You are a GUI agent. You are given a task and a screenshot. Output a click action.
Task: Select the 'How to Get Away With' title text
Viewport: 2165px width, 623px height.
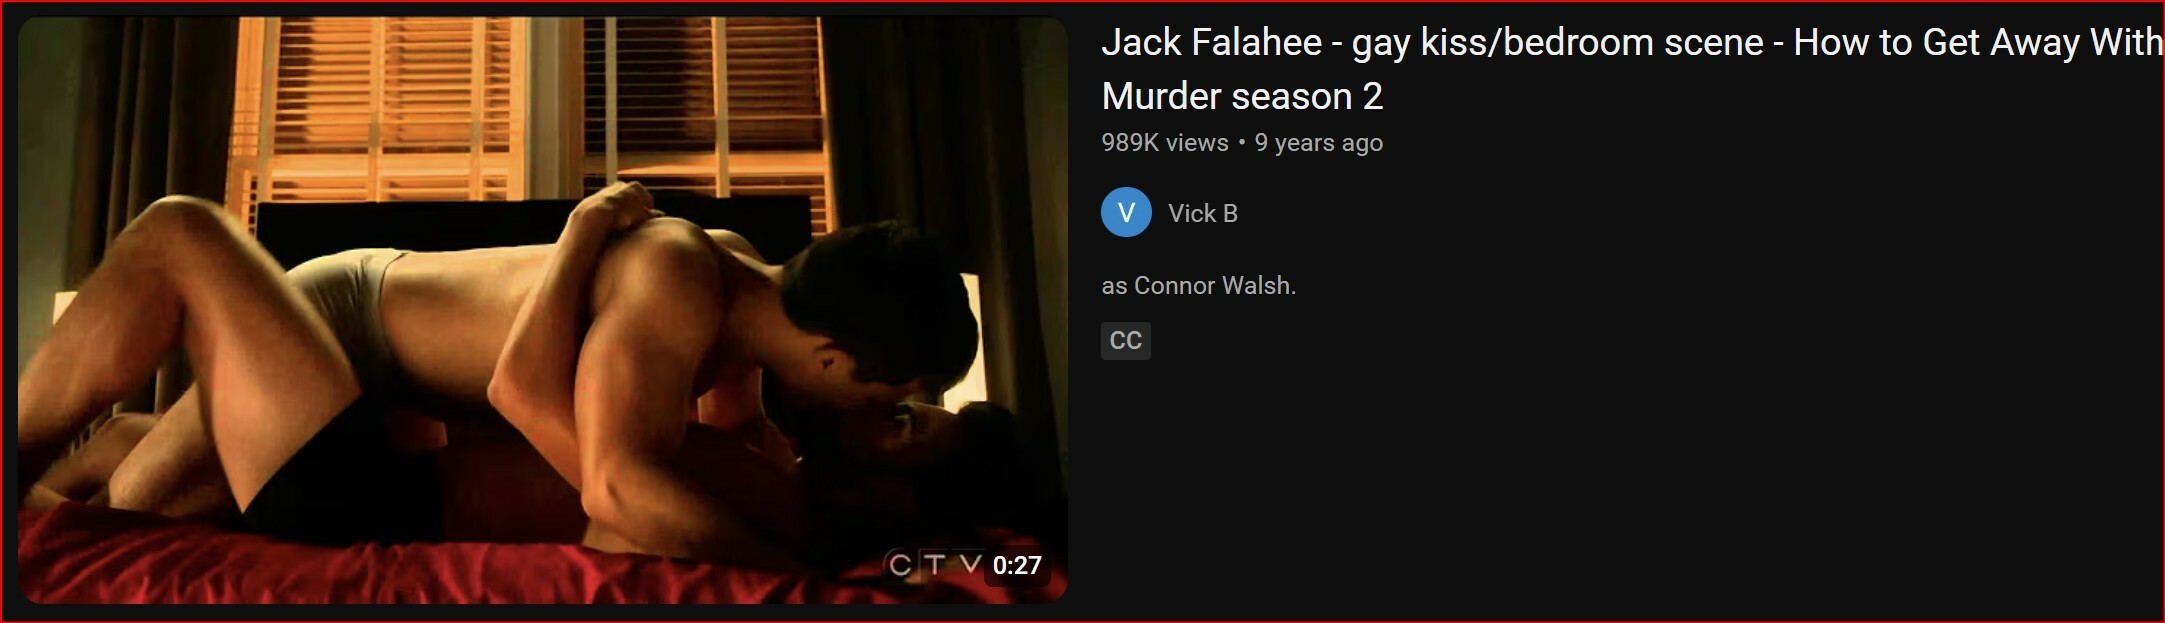[x=1978, y=43]
